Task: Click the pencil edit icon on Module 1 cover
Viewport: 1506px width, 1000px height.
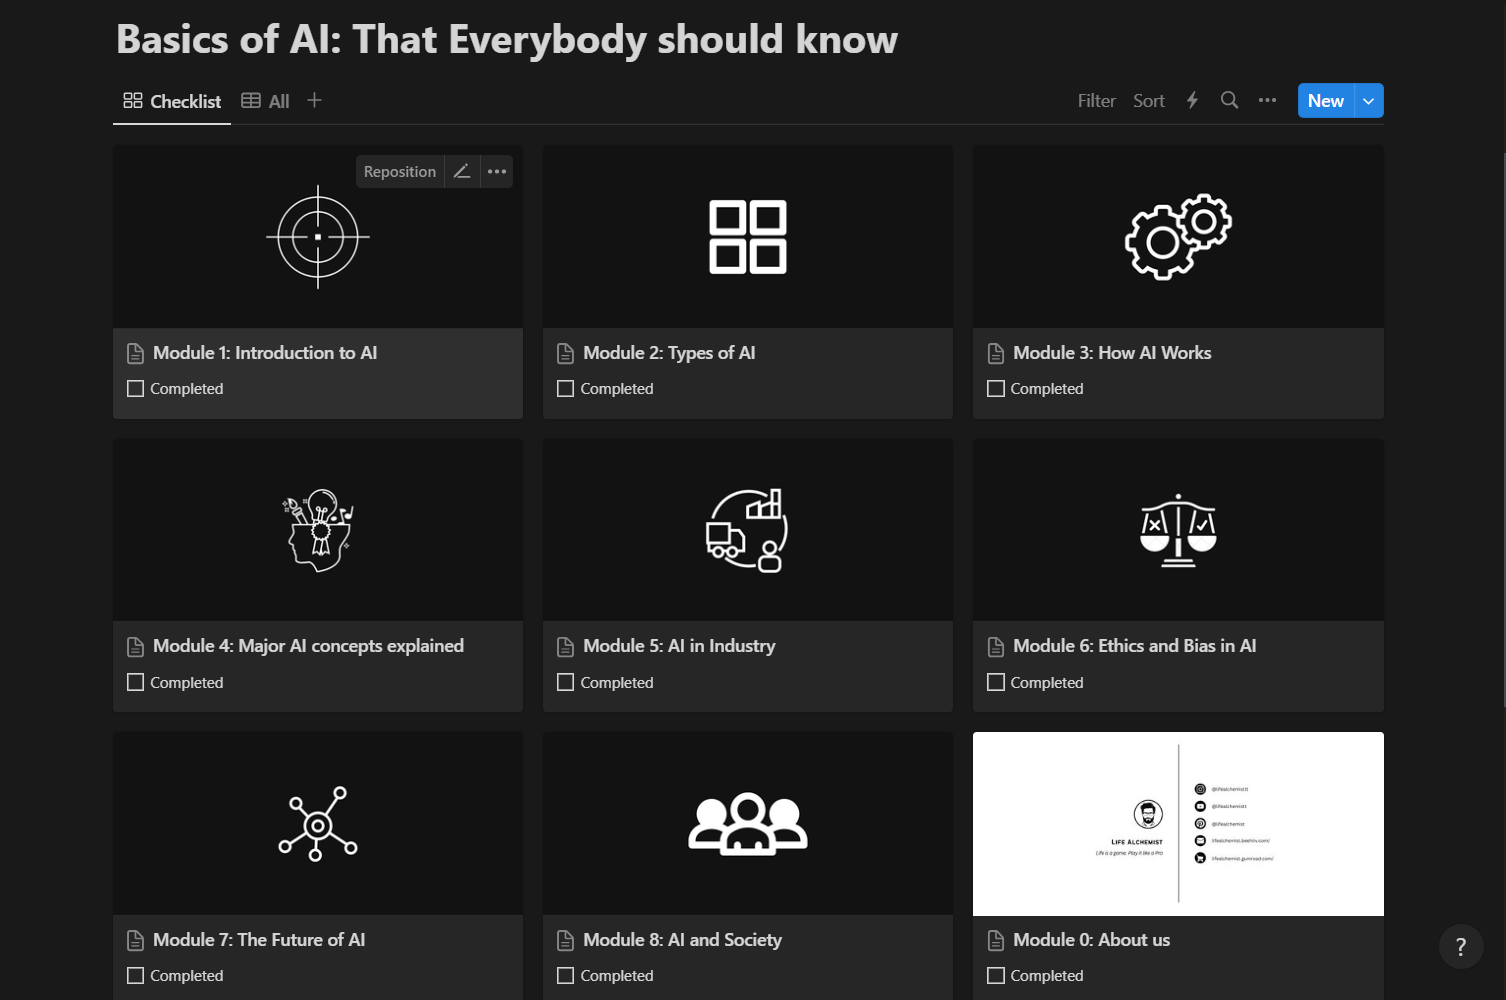Action: coord(462,171)
